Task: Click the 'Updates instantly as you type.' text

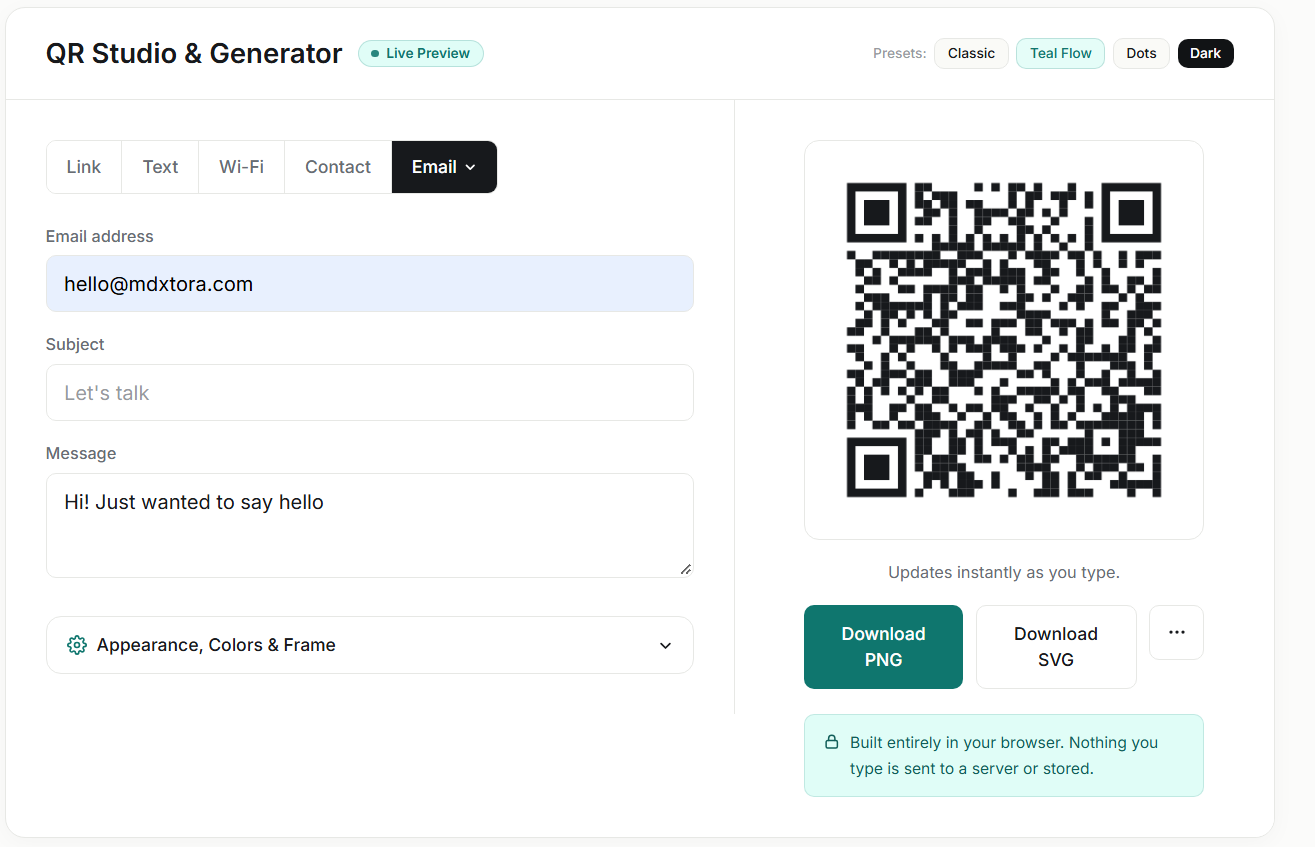Action: coord(1004,573)
